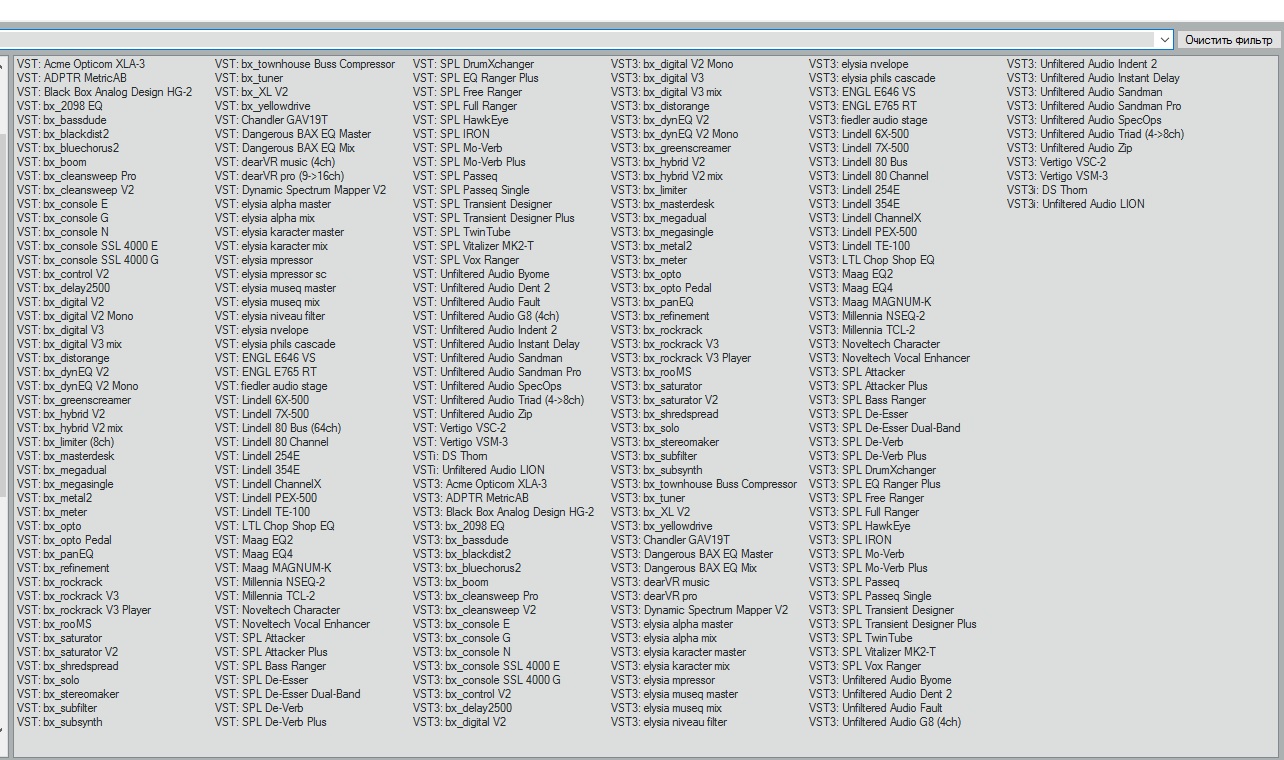
Task: Select VST3: Lindell ChannelX
Action: pyautogui.click(x=865, y=218)
